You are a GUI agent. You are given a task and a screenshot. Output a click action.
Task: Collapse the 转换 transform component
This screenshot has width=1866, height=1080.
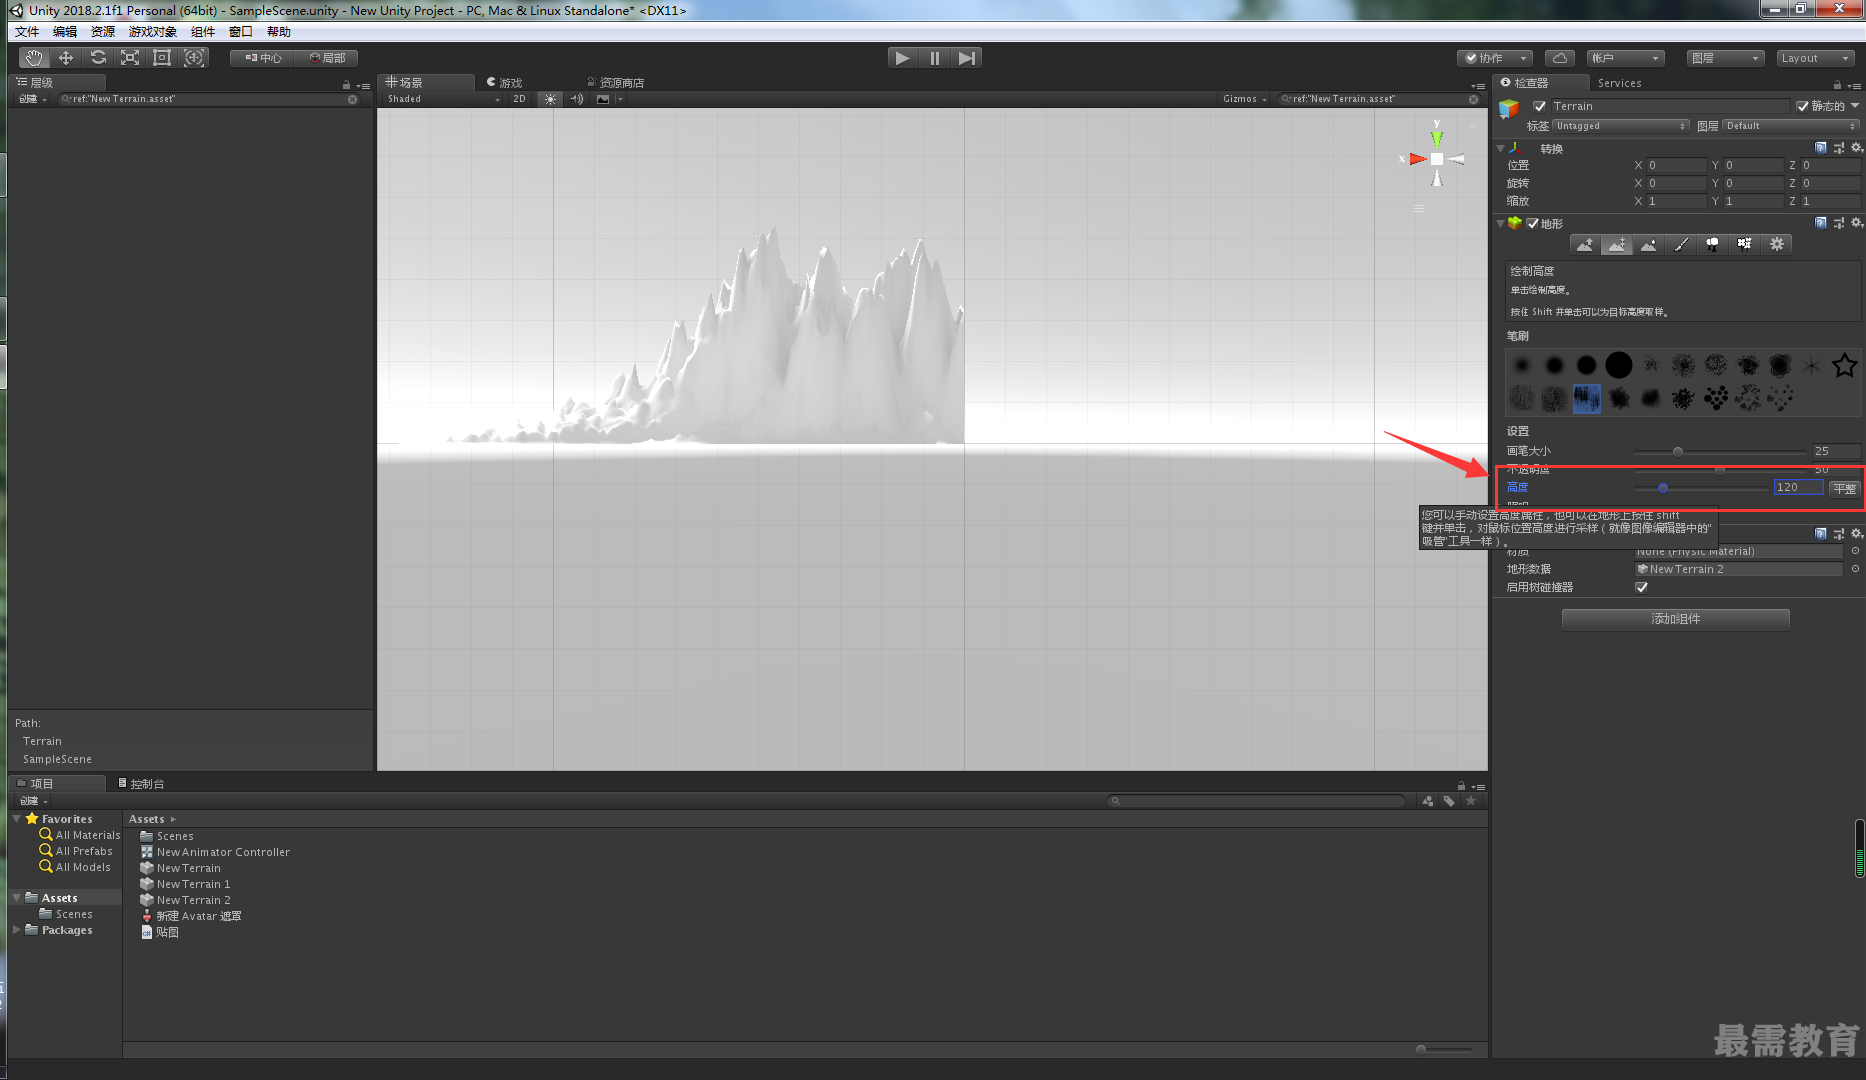(1500, 148)
